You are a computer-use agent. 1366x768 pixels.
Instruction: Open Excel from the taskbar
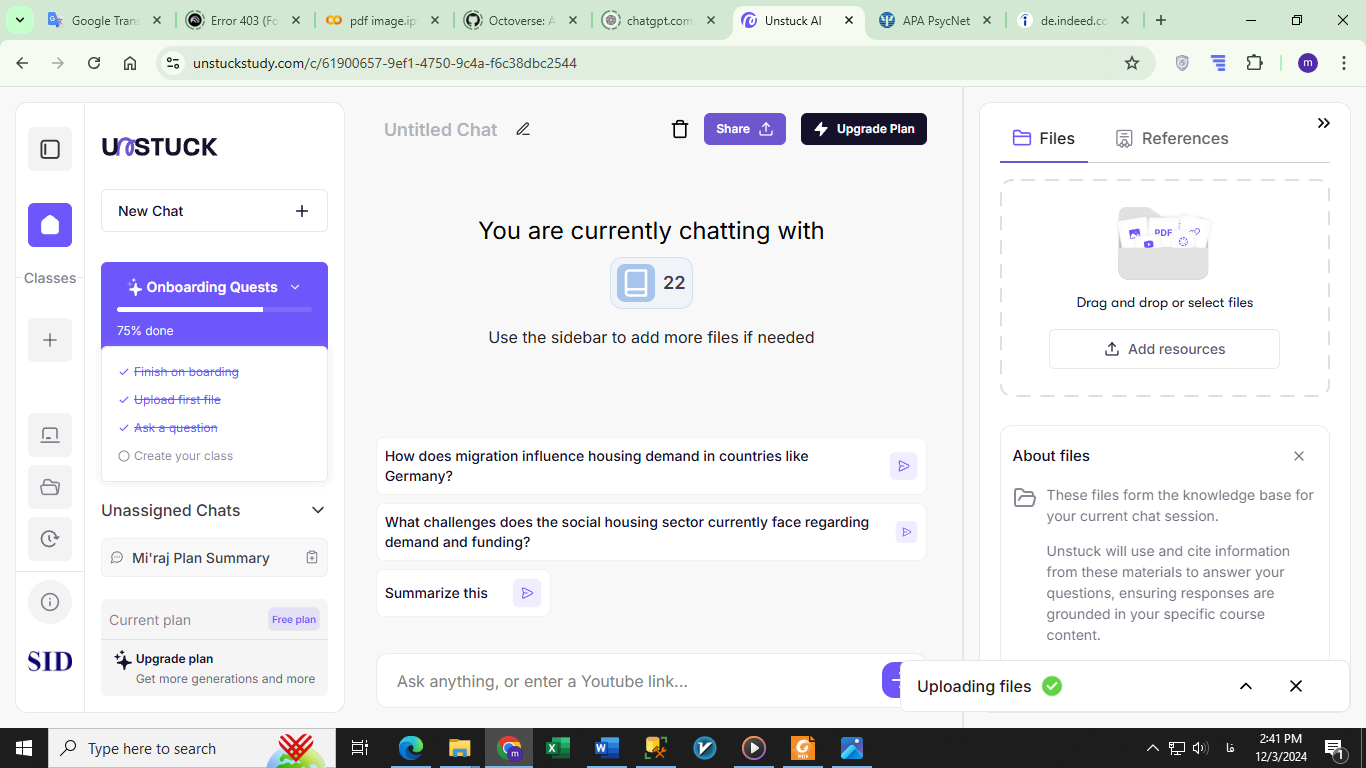(557, 748)
